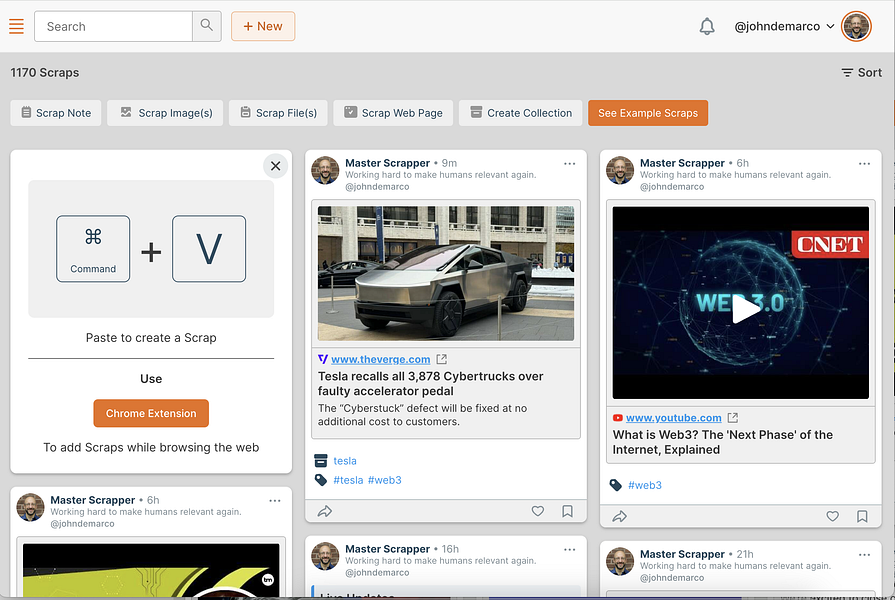The height and width of the screenshot is (600, 895).
Task: Like the Tesla Cybertruck scrap
Action: click(538, 511)
